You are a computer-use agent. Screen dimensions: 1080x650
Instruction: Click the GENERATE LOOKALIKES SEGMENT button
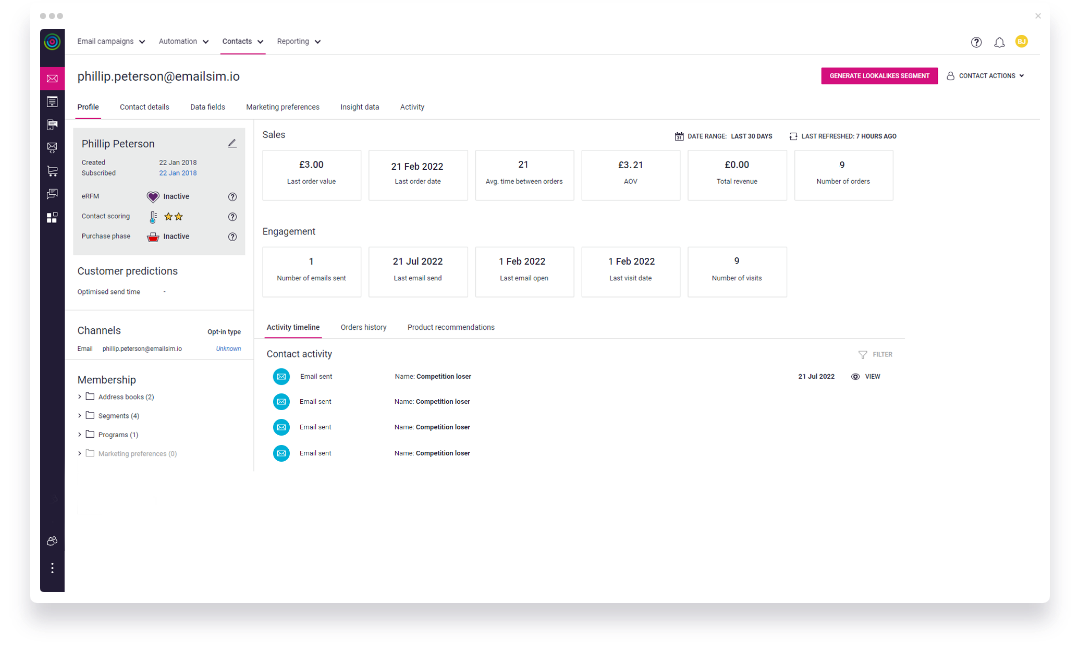879,75
